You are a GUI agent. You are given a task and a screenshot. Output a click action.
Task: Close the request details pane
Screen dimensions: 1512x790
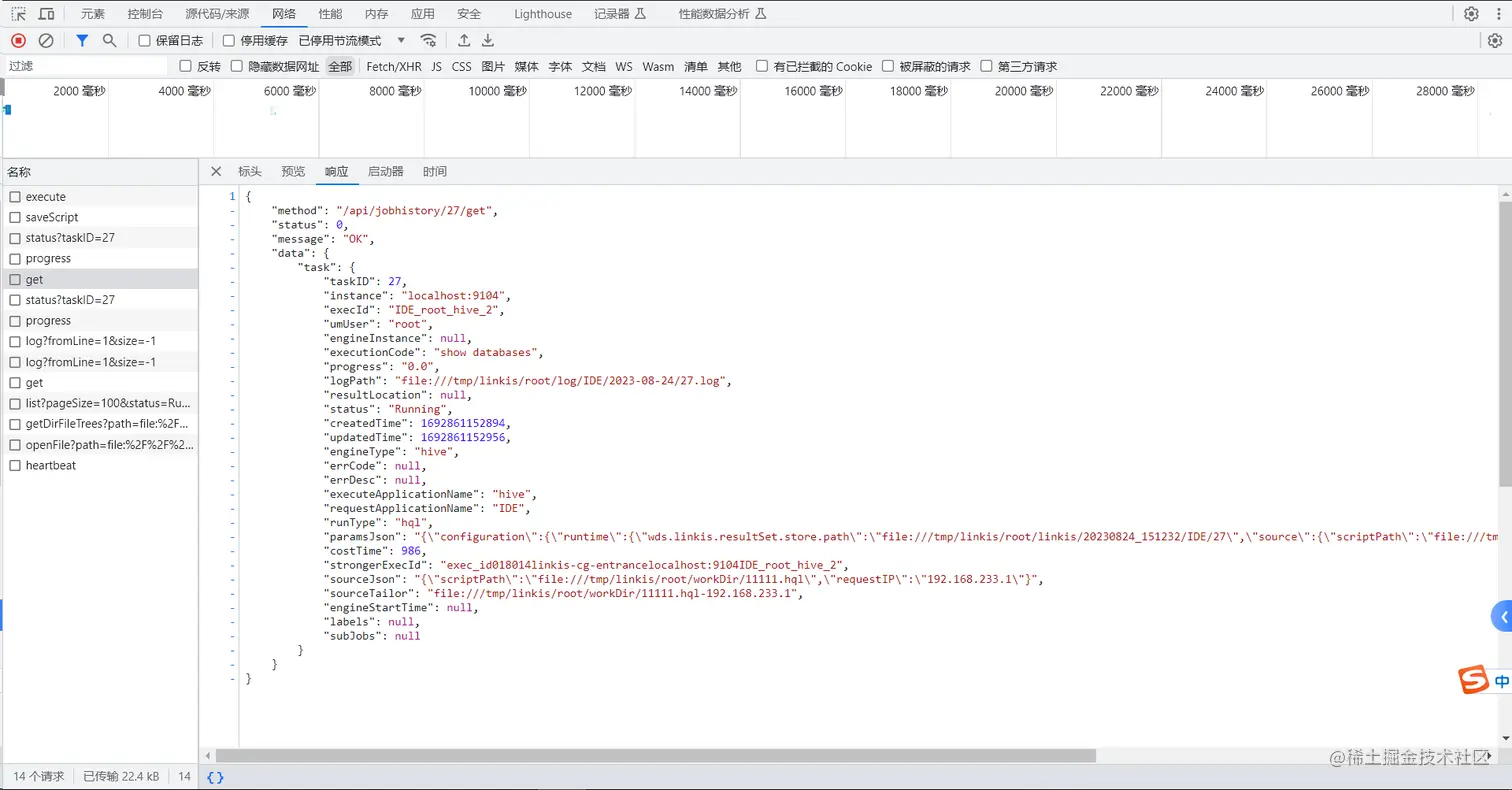216,171
